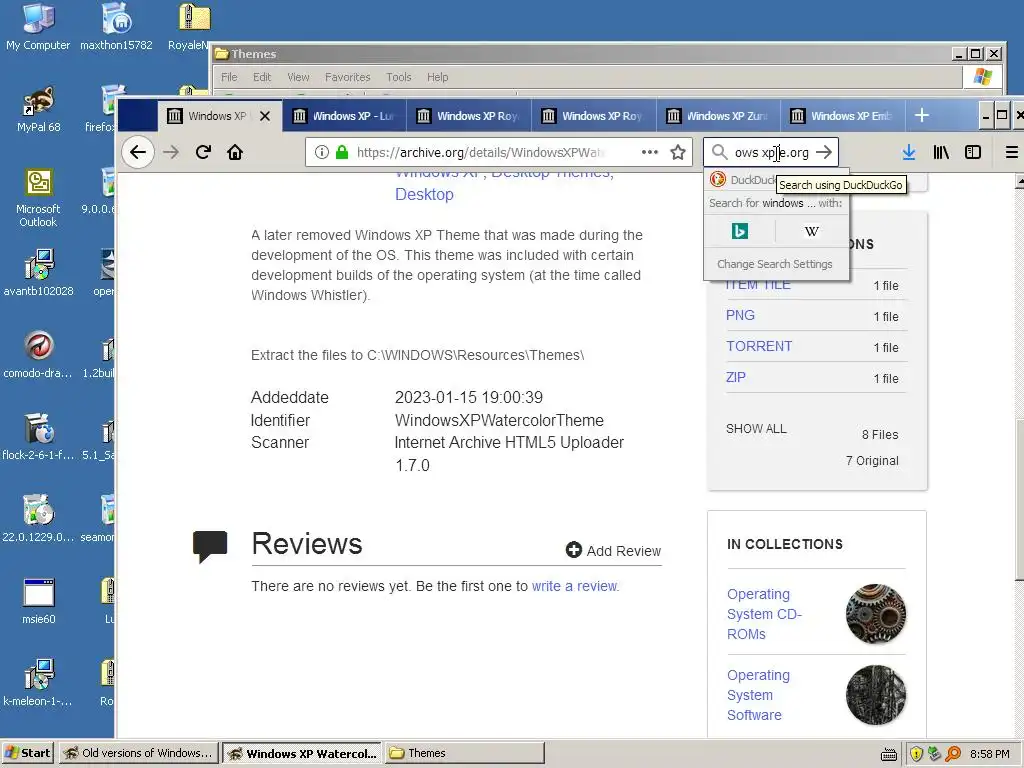Open avantb102028 installer icon
The image size is (1024, 768).
point(38,274)
